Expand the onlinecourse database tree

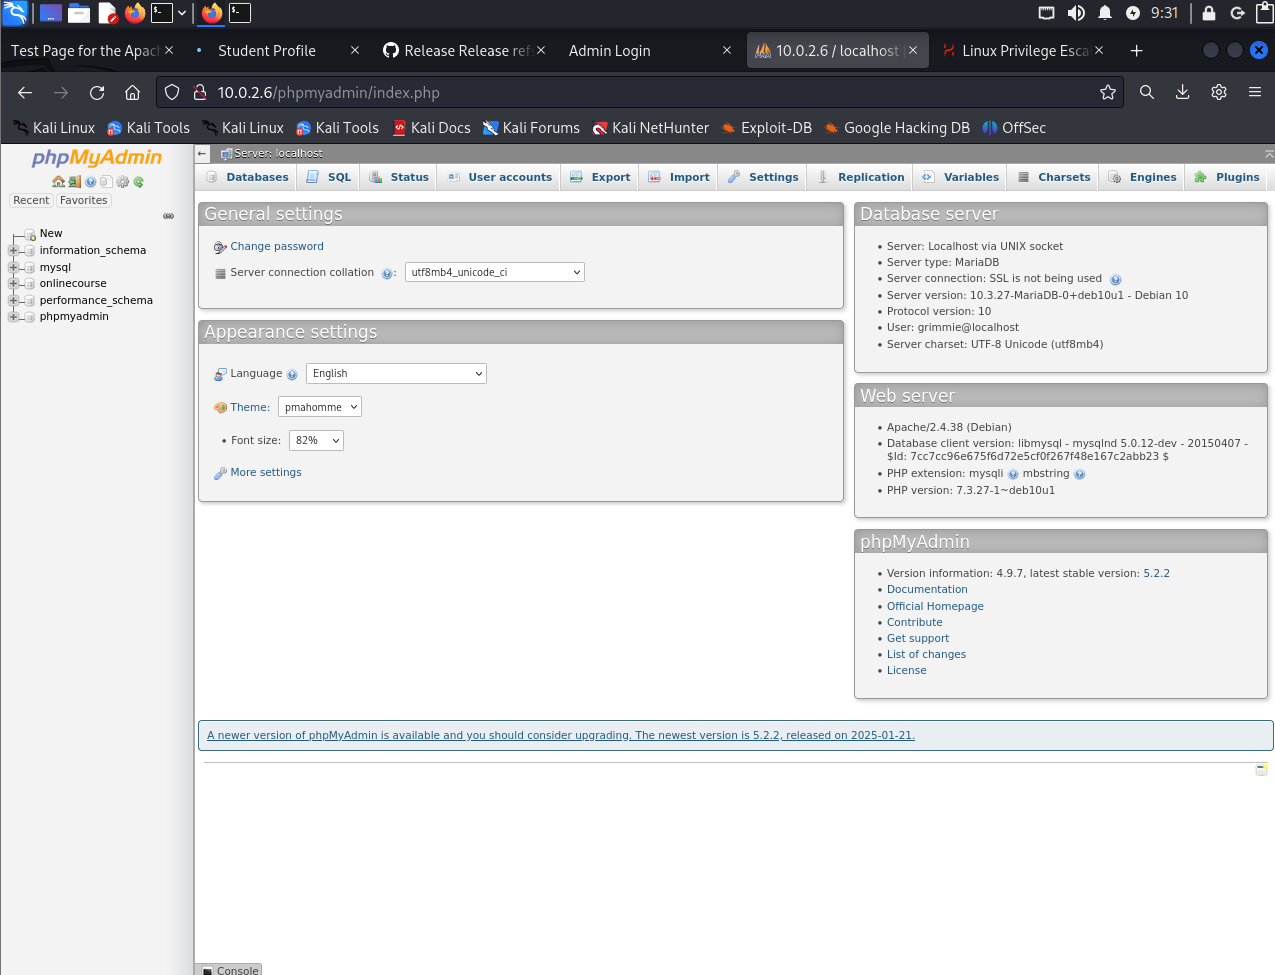pyautogui.click(x=13, y=284)
